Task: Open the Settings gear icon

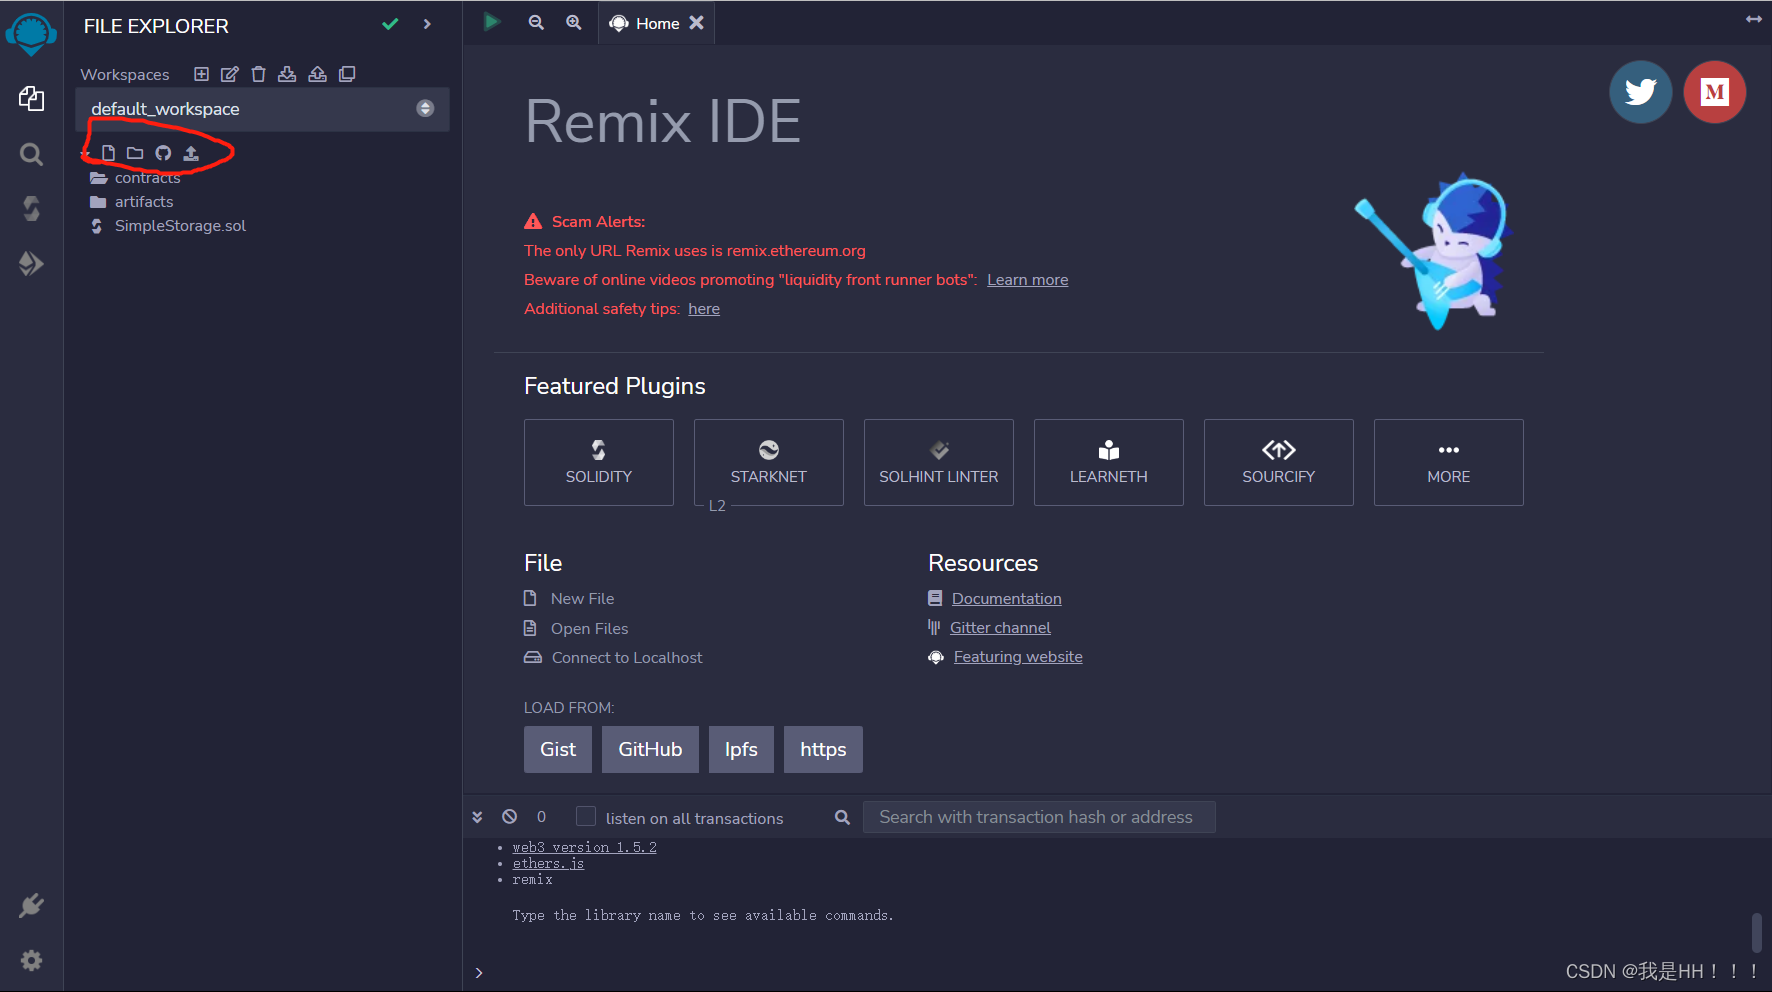Action: click(31, 960)
